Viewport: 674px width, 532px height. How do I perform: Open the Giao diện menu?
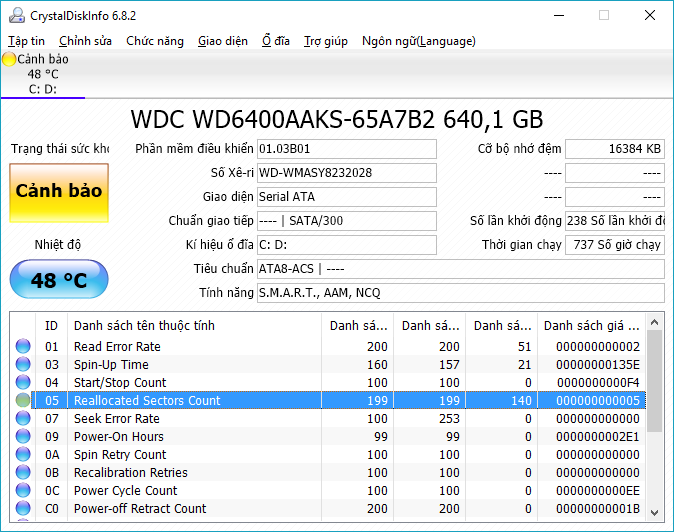click(223, 41)
